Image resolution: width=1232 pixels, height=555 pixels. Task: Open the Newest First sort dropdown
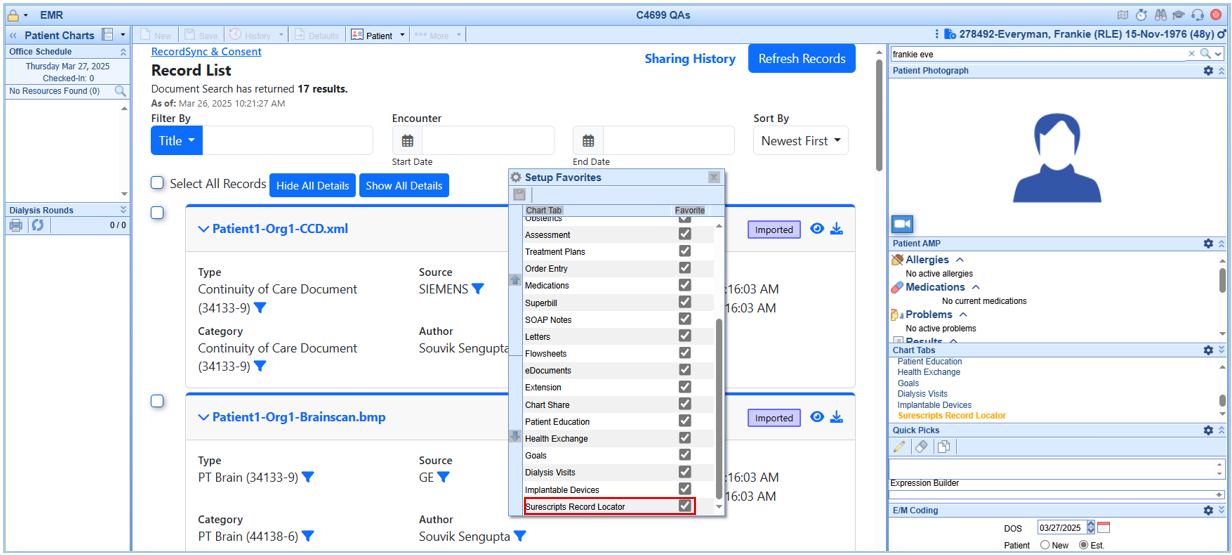(x=801, y=141)
